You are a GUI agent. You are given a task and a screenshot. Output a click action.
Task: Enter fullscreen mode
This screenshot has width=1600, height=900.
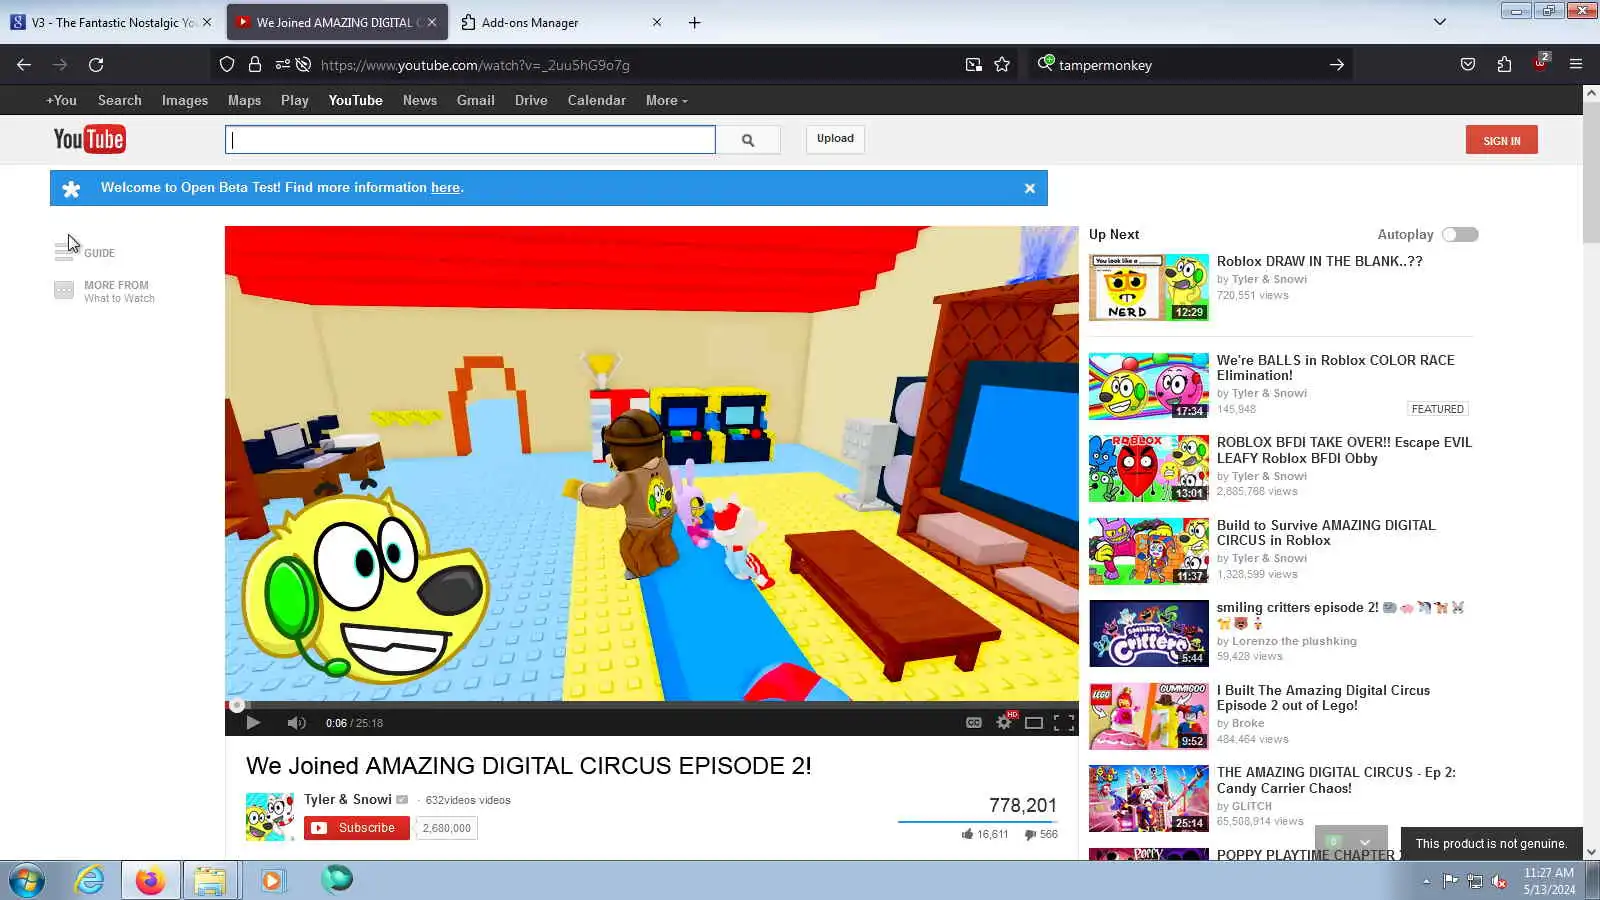[x=1064, y=723]
